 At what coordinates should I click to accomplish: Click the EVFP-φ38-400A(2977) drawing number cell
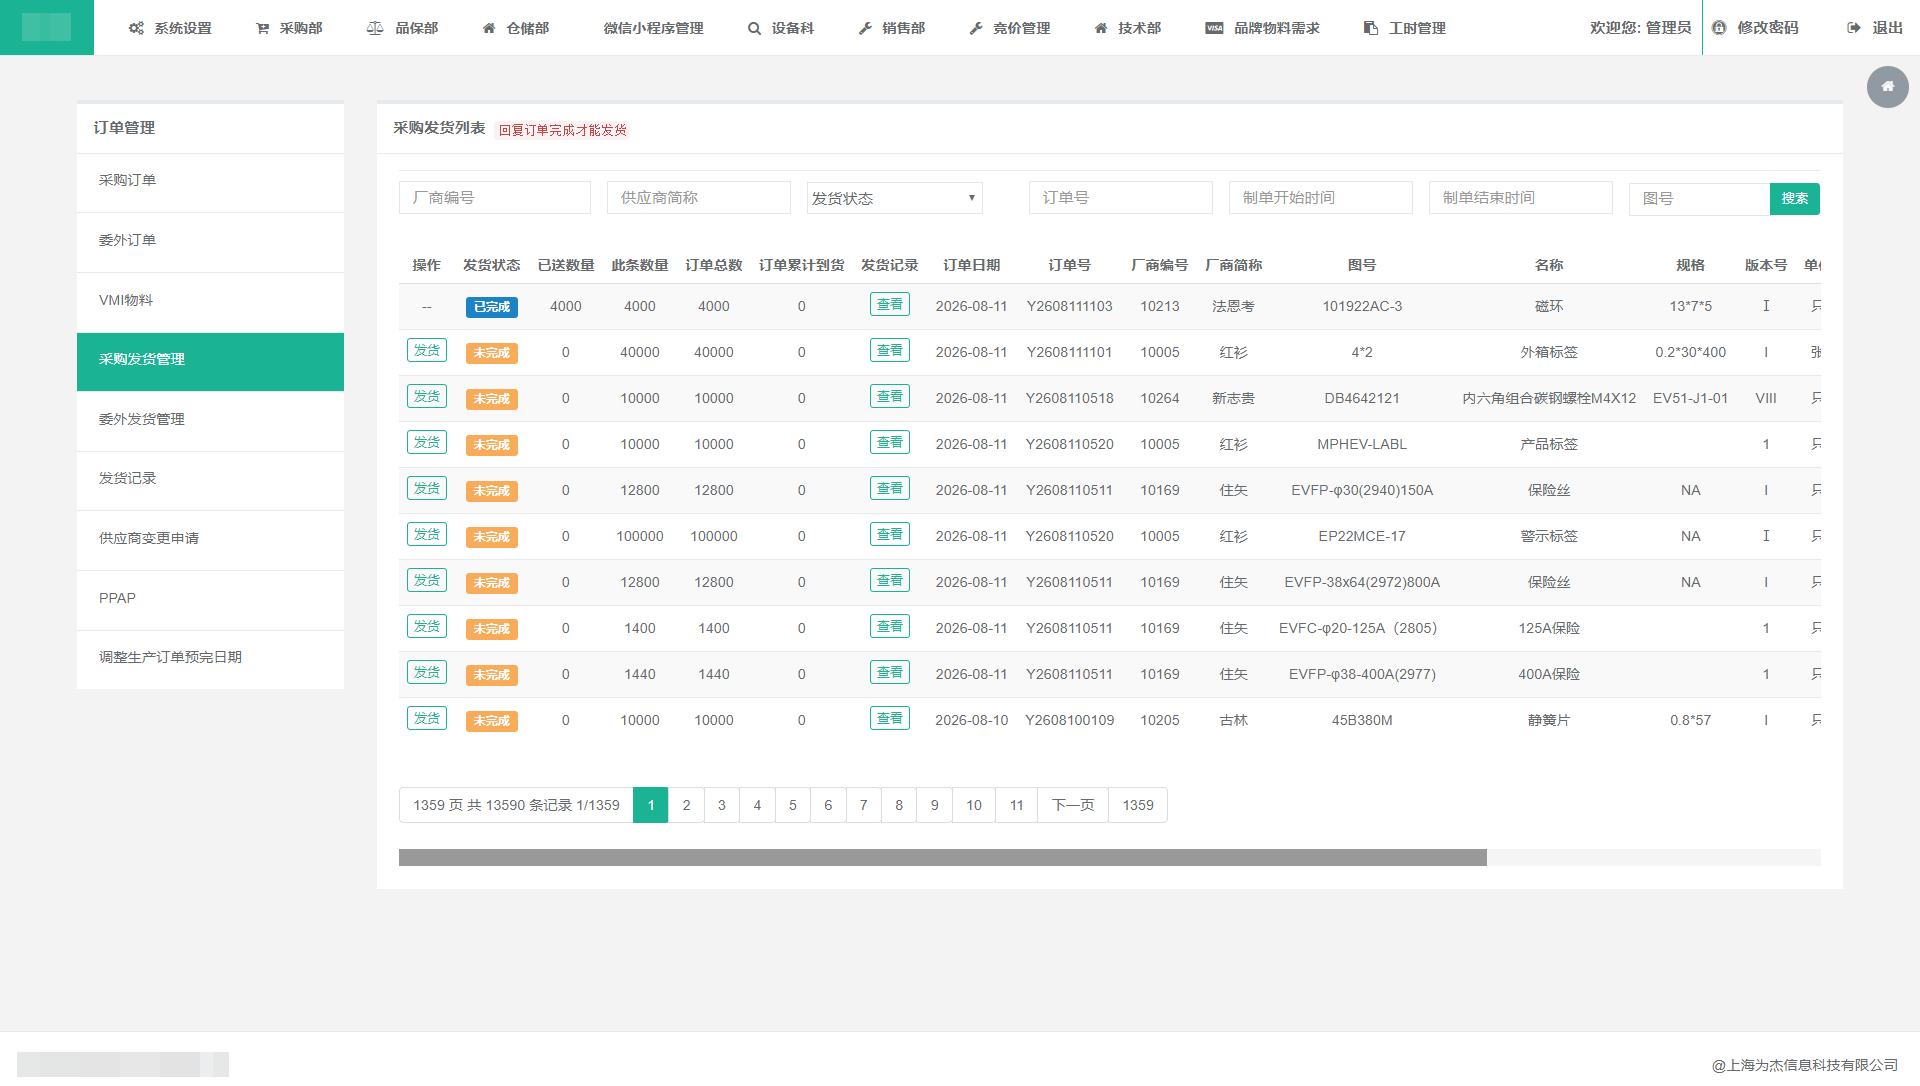1362,675
